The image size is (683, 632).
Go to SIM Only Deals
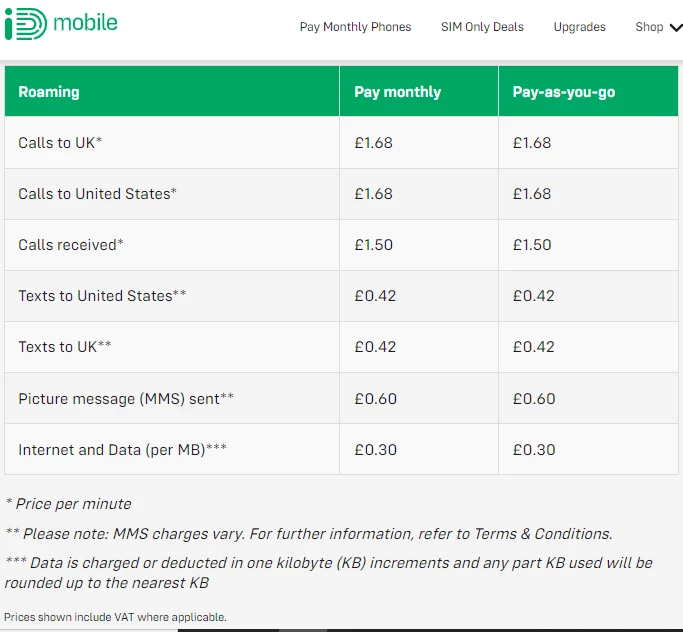[x=482, y=27]
